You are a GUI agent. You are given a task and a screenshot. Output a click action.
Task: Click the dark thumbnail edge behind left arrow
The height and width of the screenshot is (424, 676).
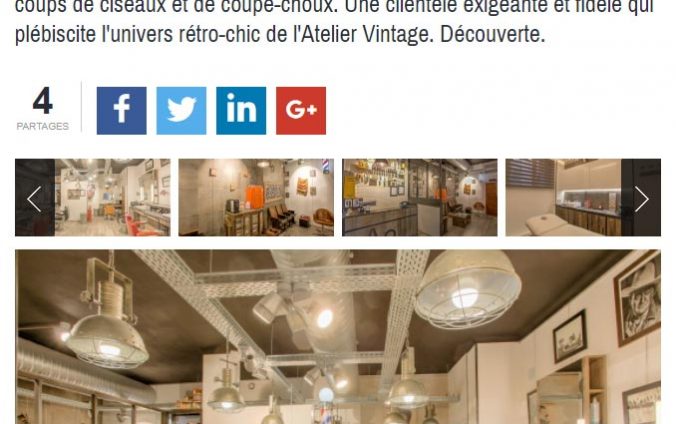point(35,197)
